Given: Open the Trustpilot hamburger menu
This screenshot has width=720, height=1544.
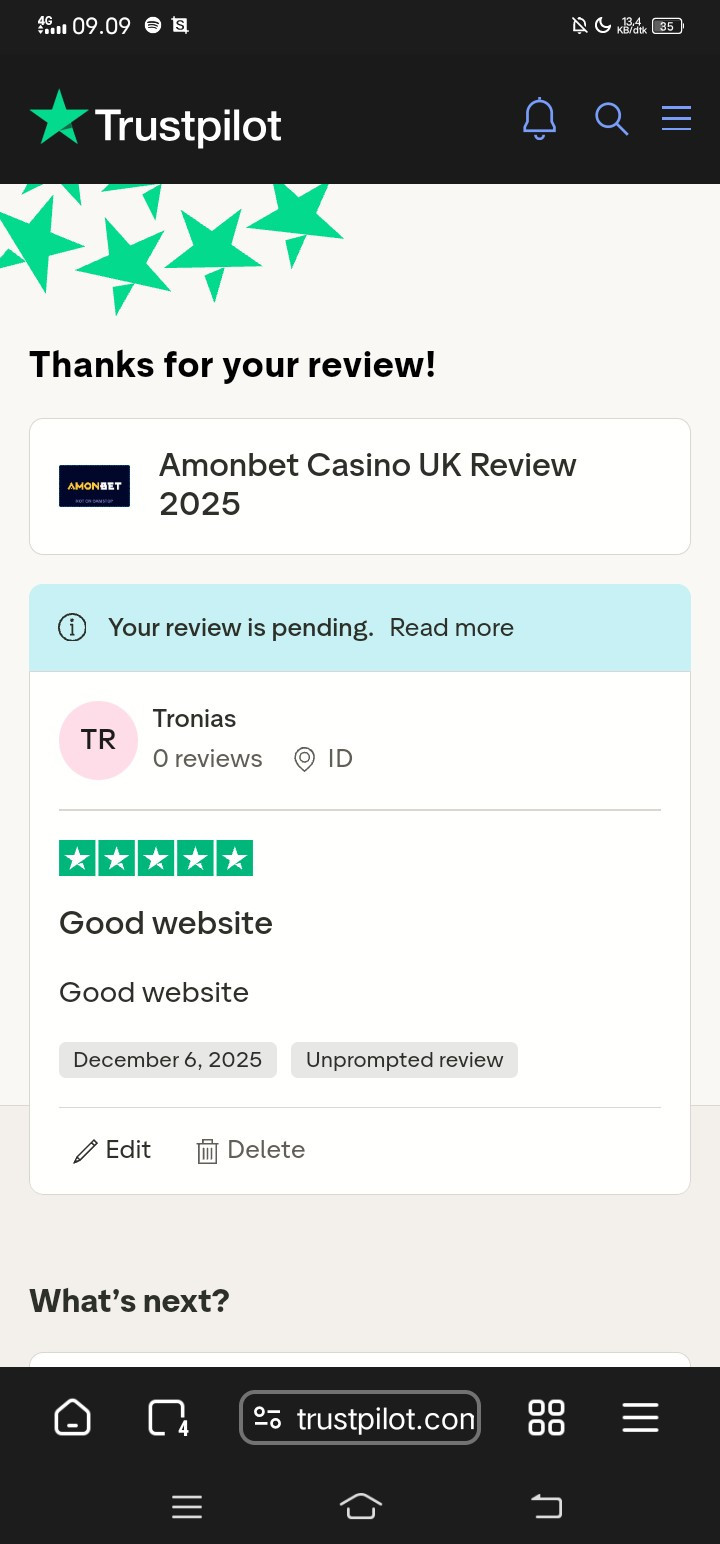Looking at the screenshot, I should (676, 118).
